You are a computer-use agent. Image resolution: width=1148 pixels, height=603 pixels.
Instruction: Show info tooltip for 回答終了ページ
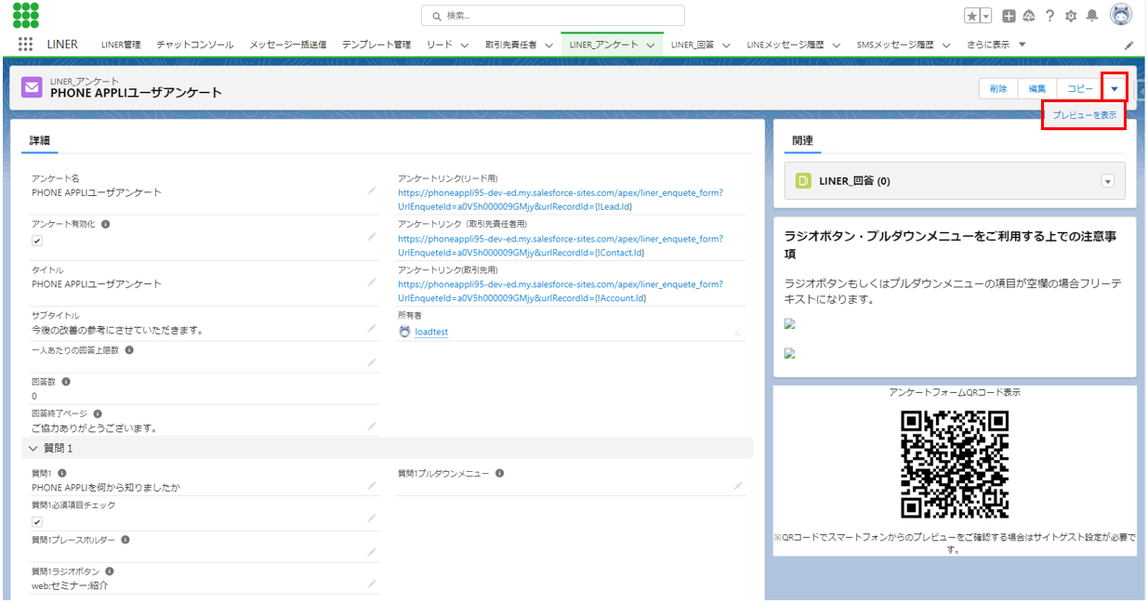(97, 413)
